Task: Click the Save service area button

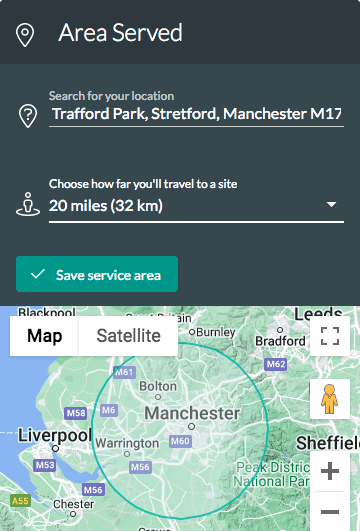Action: (x=97, y=274)
